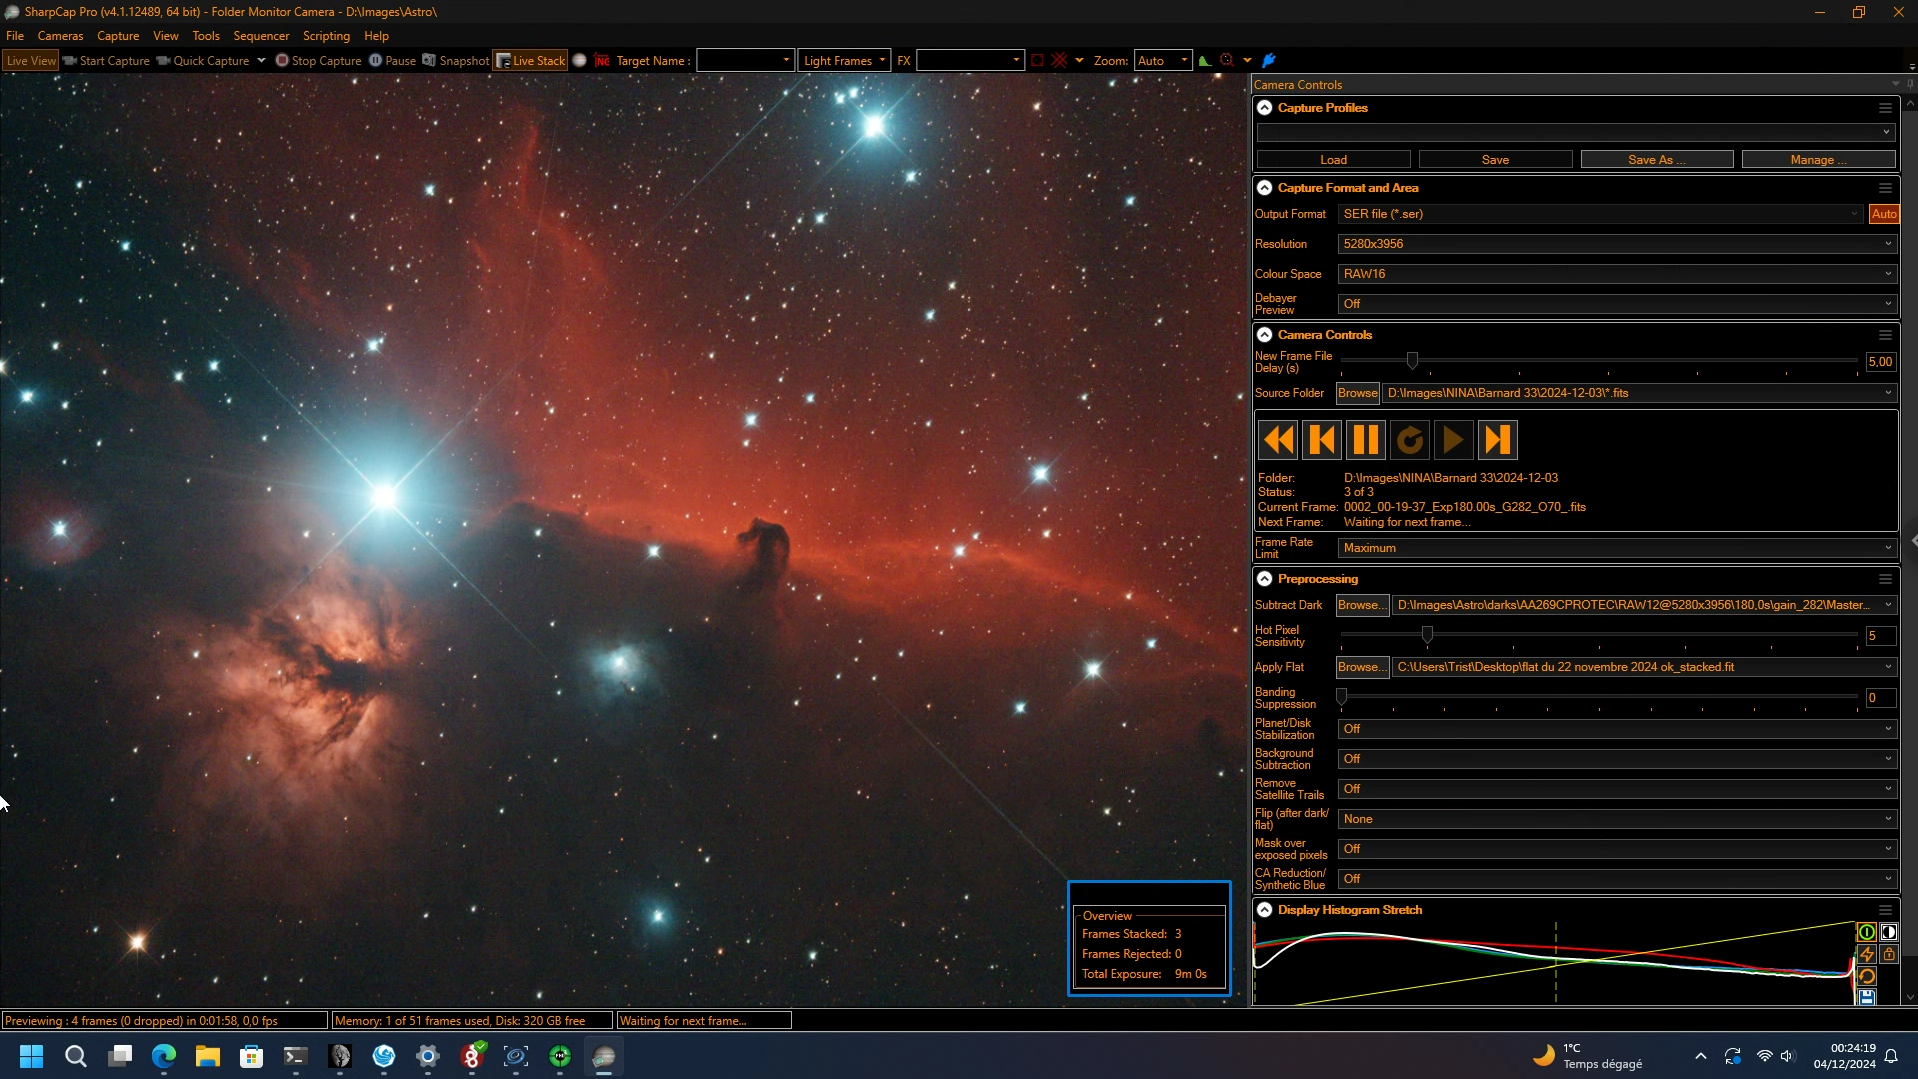Screen dimensions: 1918x1079
Task: Open Windows Start menu on taskbar
Action: tap(32, 1056)
